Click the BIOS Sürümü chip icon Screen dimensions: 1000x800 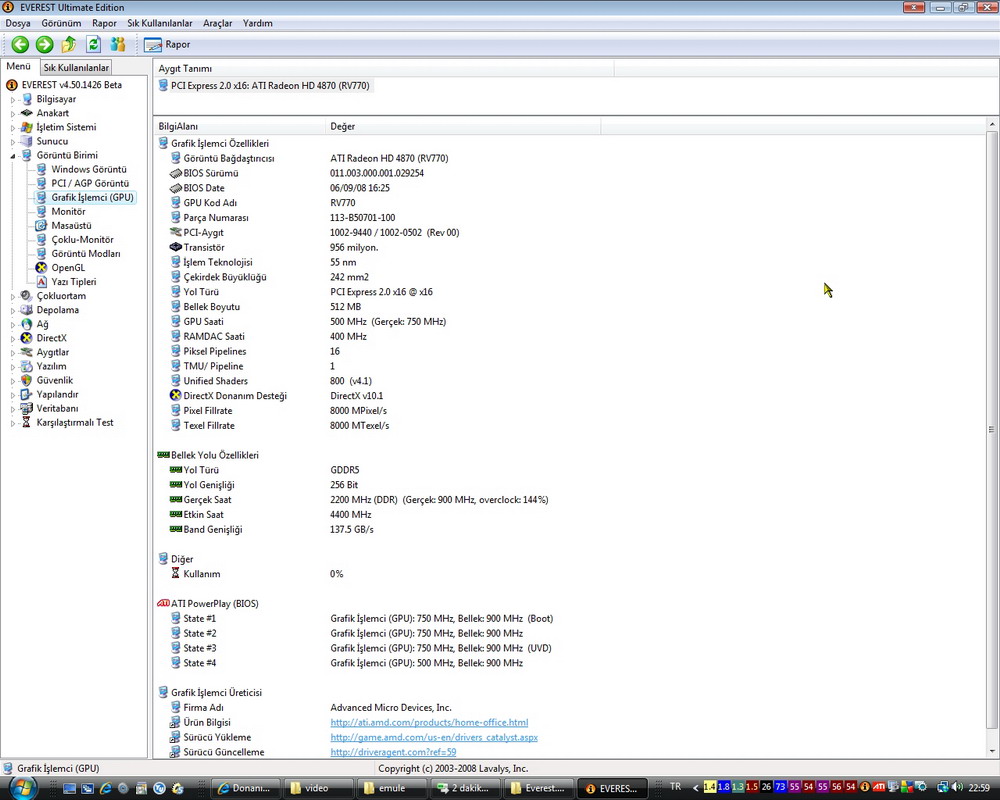(176, 174)
